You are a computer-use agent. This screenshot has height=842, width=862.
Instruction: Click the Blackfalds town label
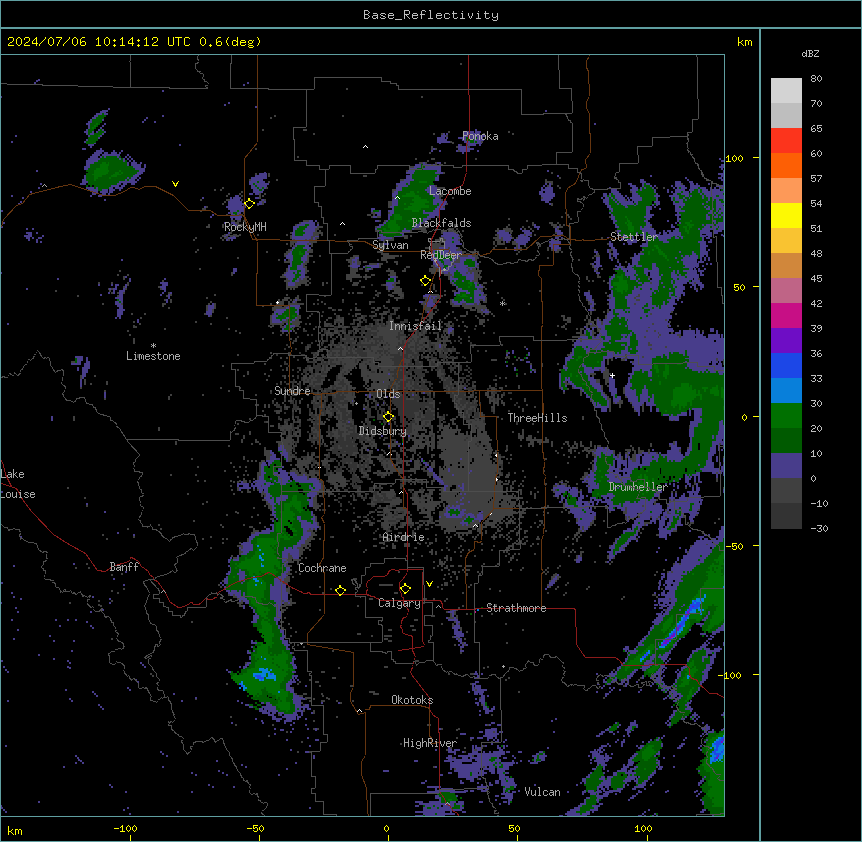tap(441, 223)
